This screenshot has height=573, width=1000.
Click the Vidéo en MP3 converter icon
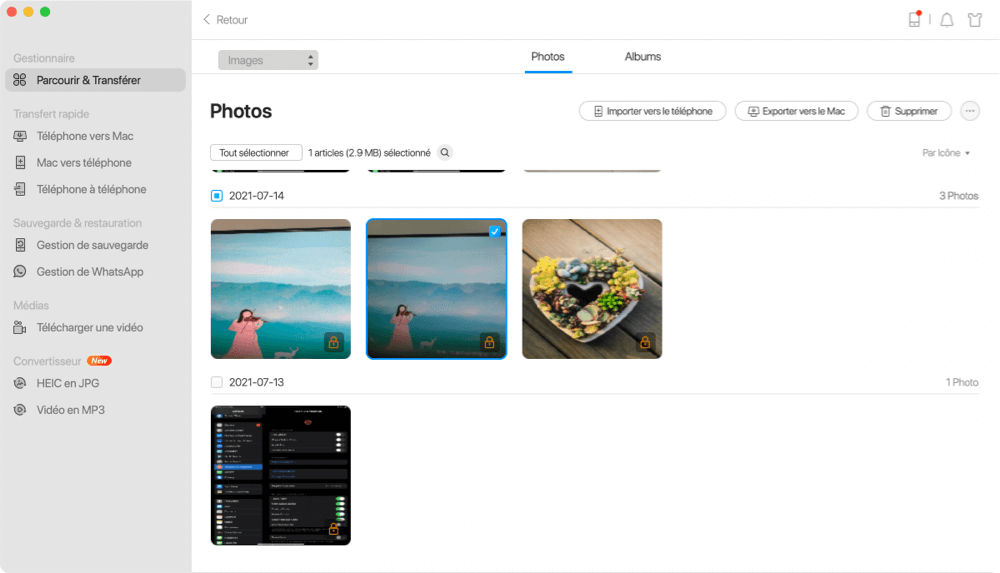[20, 410]
